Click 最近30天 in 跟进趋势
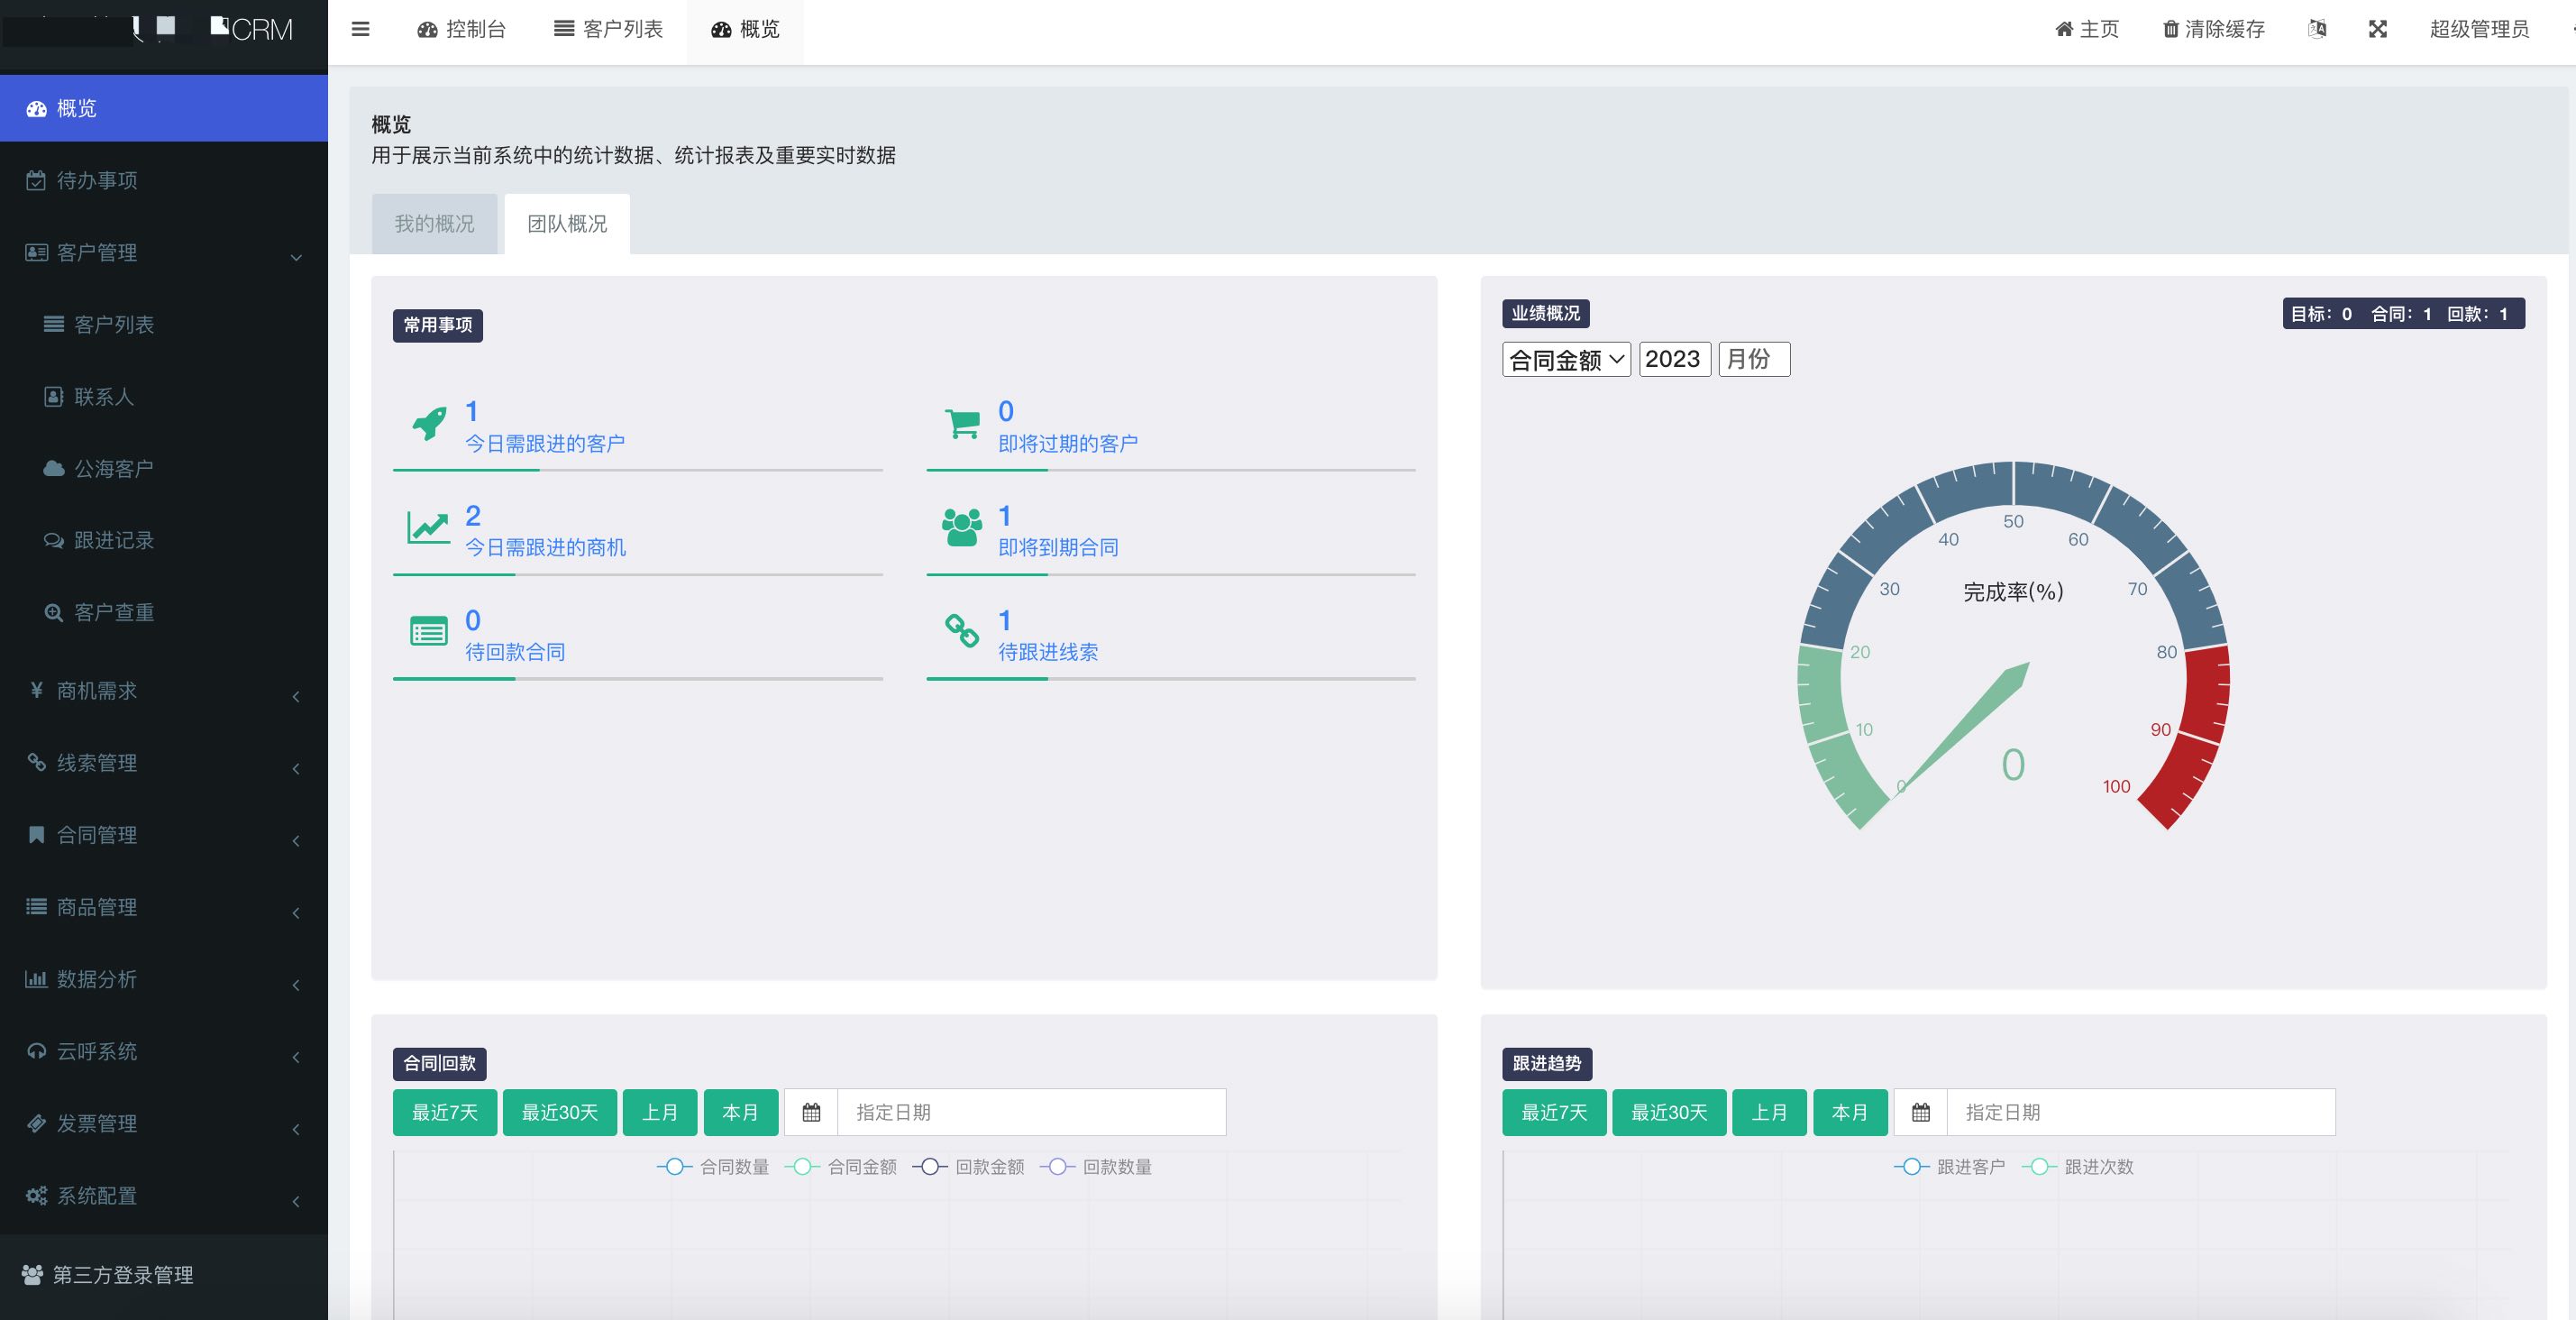This screenshot has height=1320, width=2576. (1669, 1112)
